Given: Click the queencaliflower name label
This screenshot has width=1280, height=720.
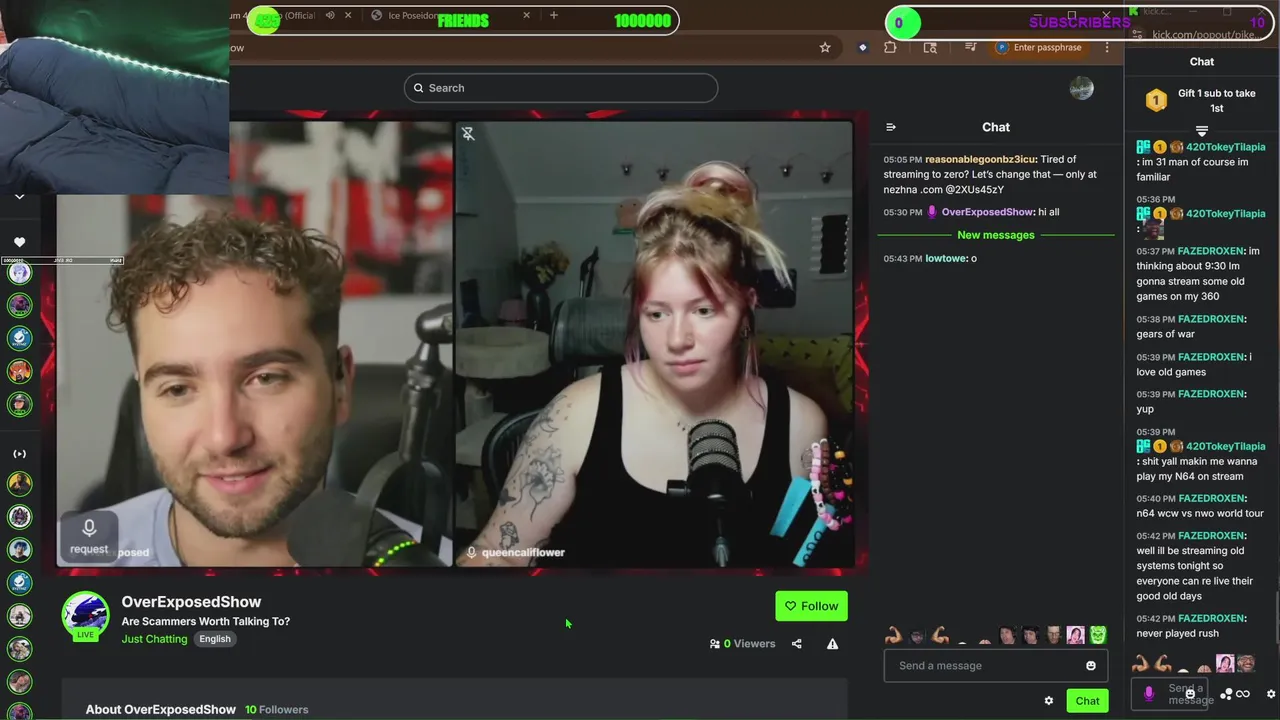Looking at the screenshot, I should coord(523,552).
